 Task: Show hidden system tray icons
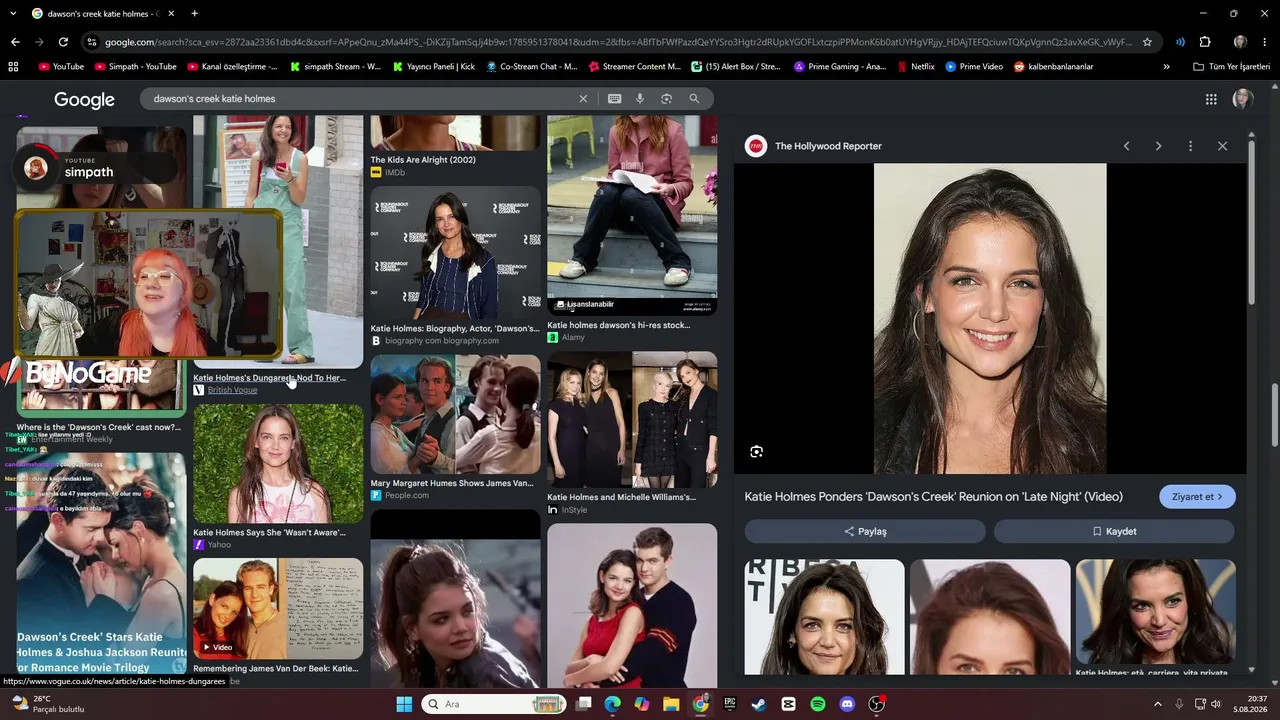(1157, 704)
